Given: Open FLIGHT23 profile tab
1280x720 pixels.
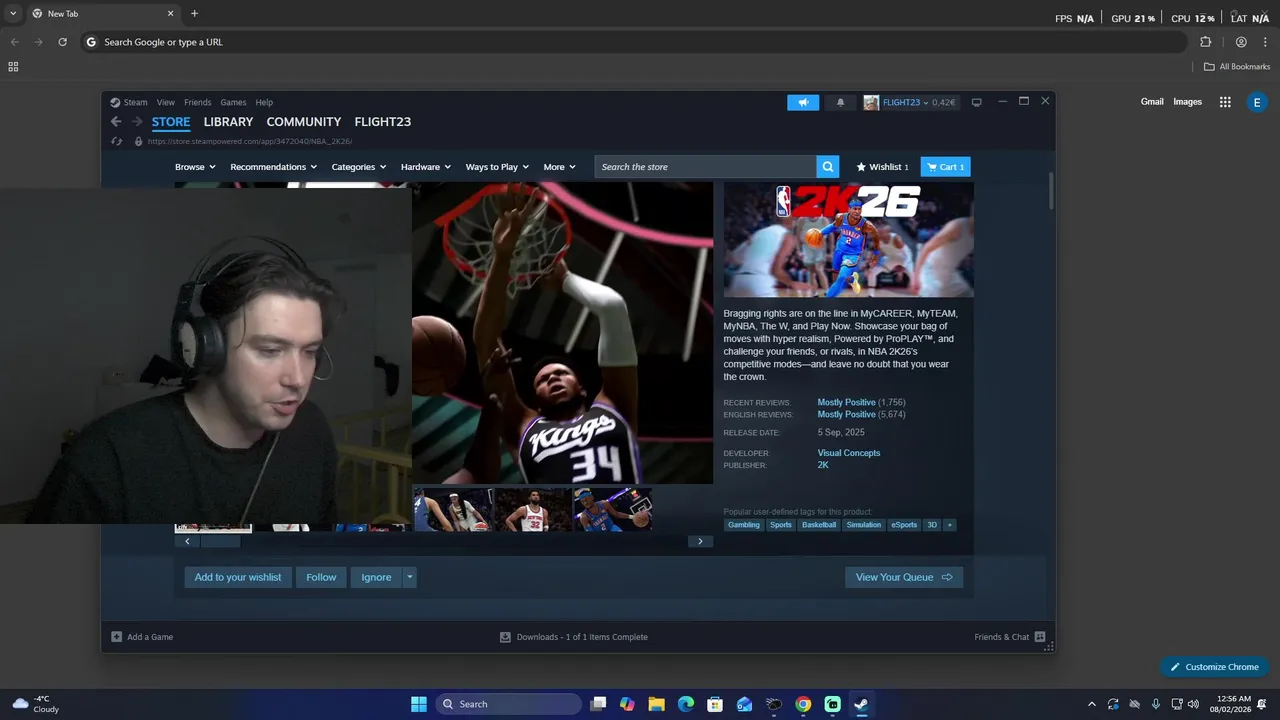Looking at the screenshot, I should (x=383, y=122).
